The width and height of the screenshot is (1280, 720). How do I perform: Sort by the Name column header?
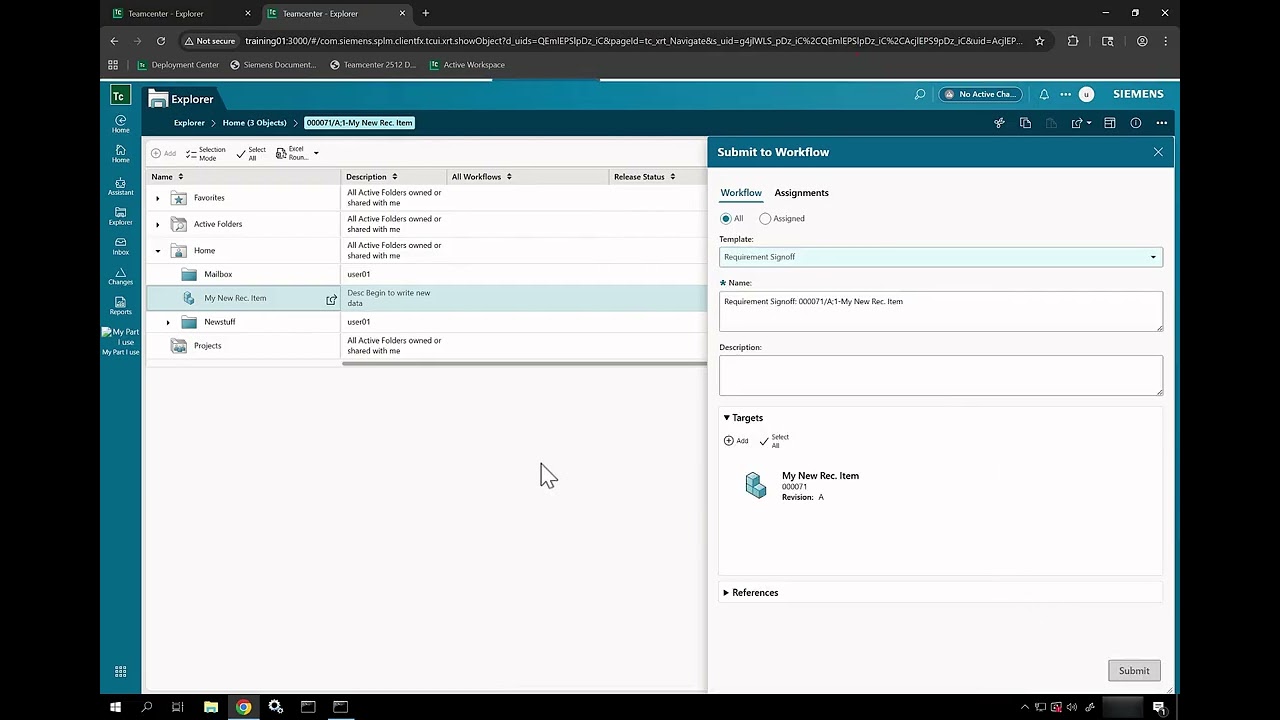pyautogui.click(x=167, y=177)
